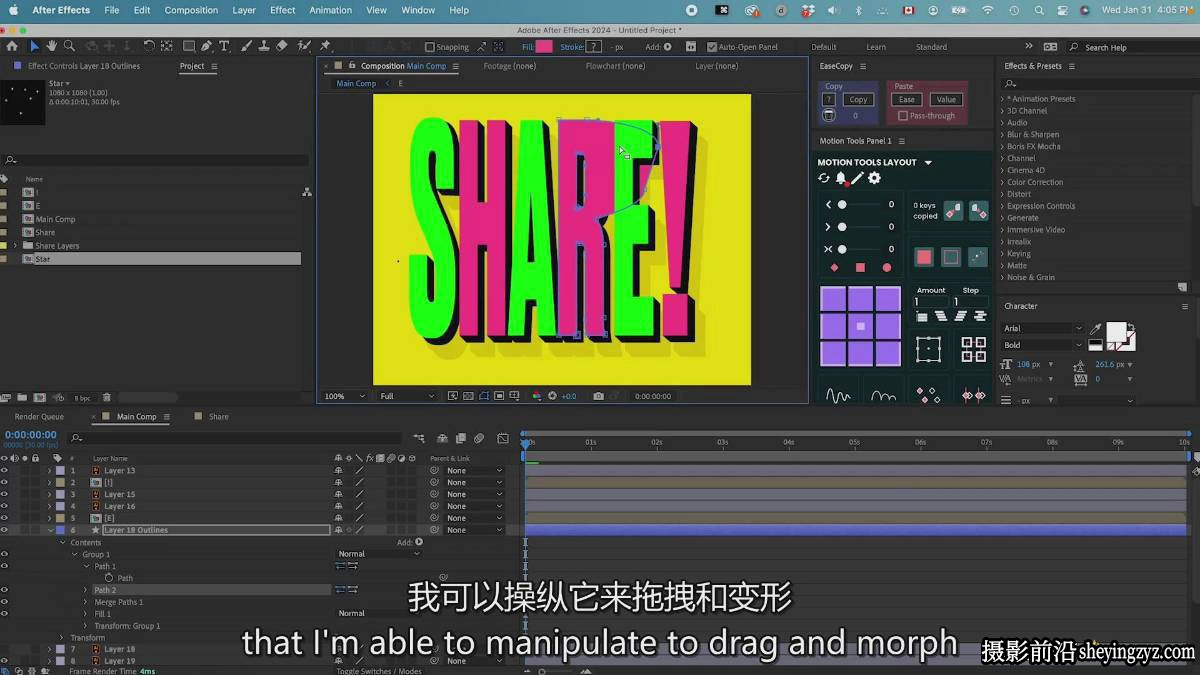Viewport: 1200px width, 675px height.
Task: Expand the Blur & Sharpen effects category
Action: tap(1002, 134)
